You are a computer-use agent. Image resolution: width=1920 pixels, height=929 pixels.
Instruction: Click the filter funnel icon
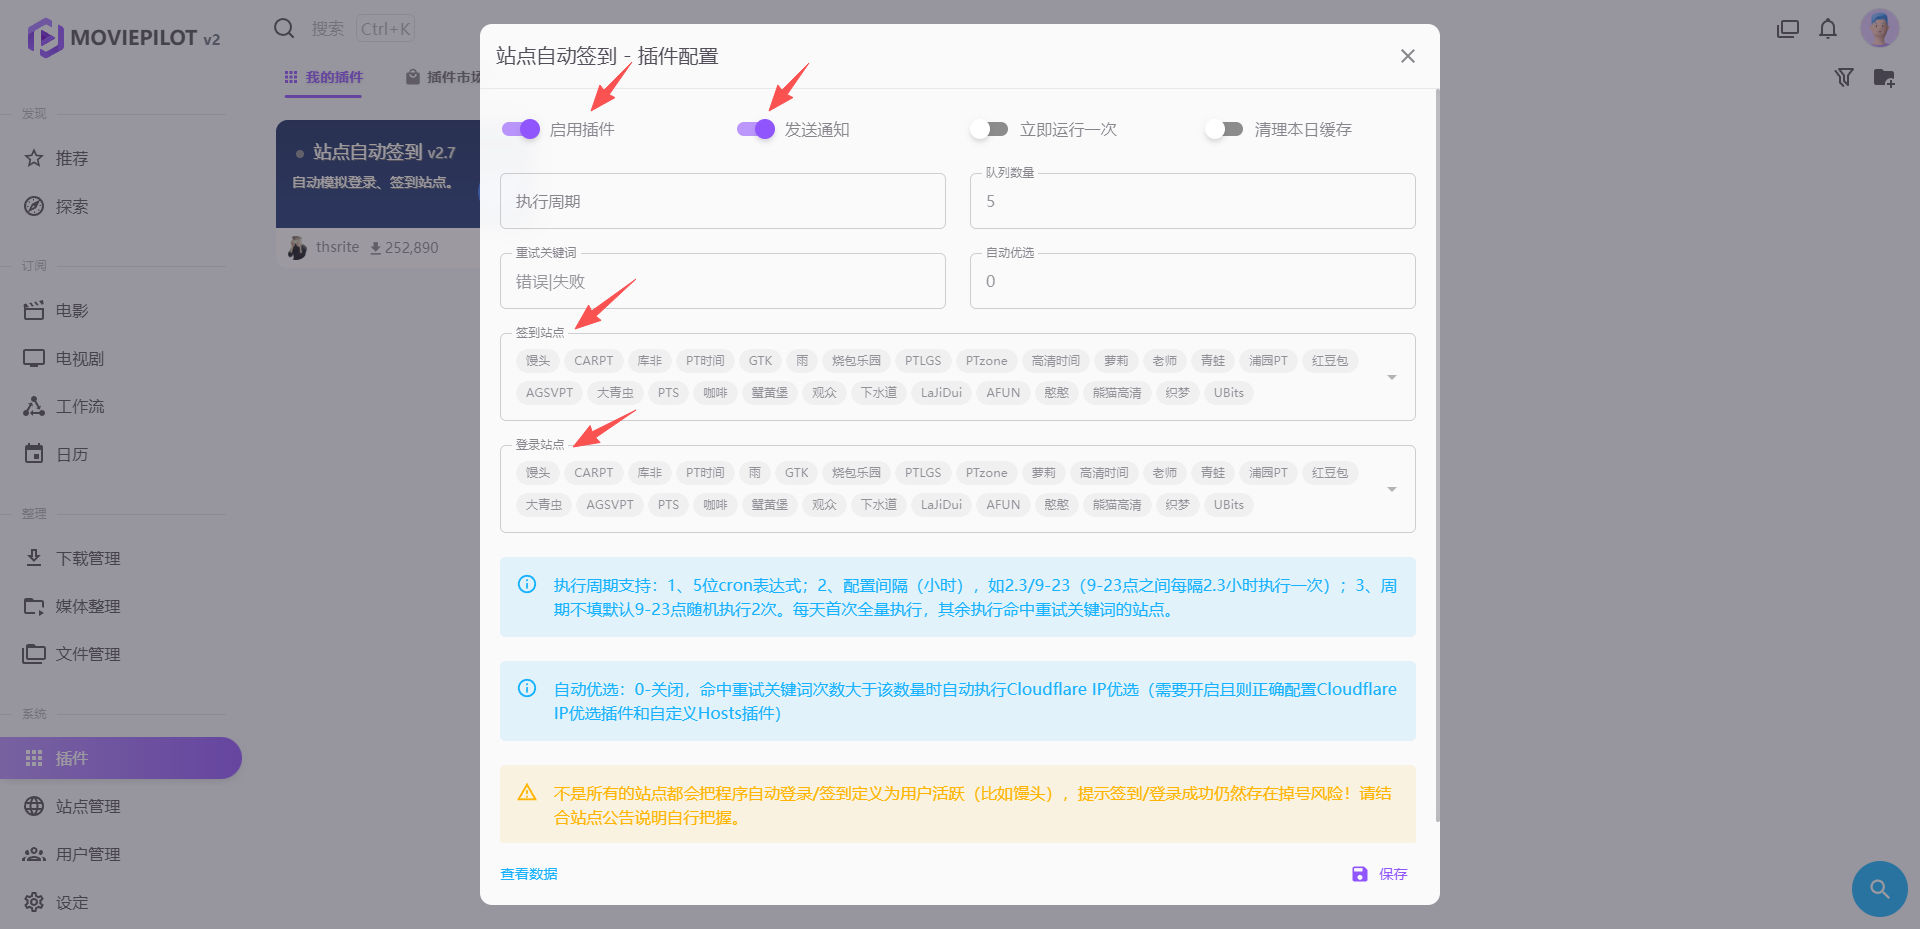pyautogui.click(x=1844, y=78)
